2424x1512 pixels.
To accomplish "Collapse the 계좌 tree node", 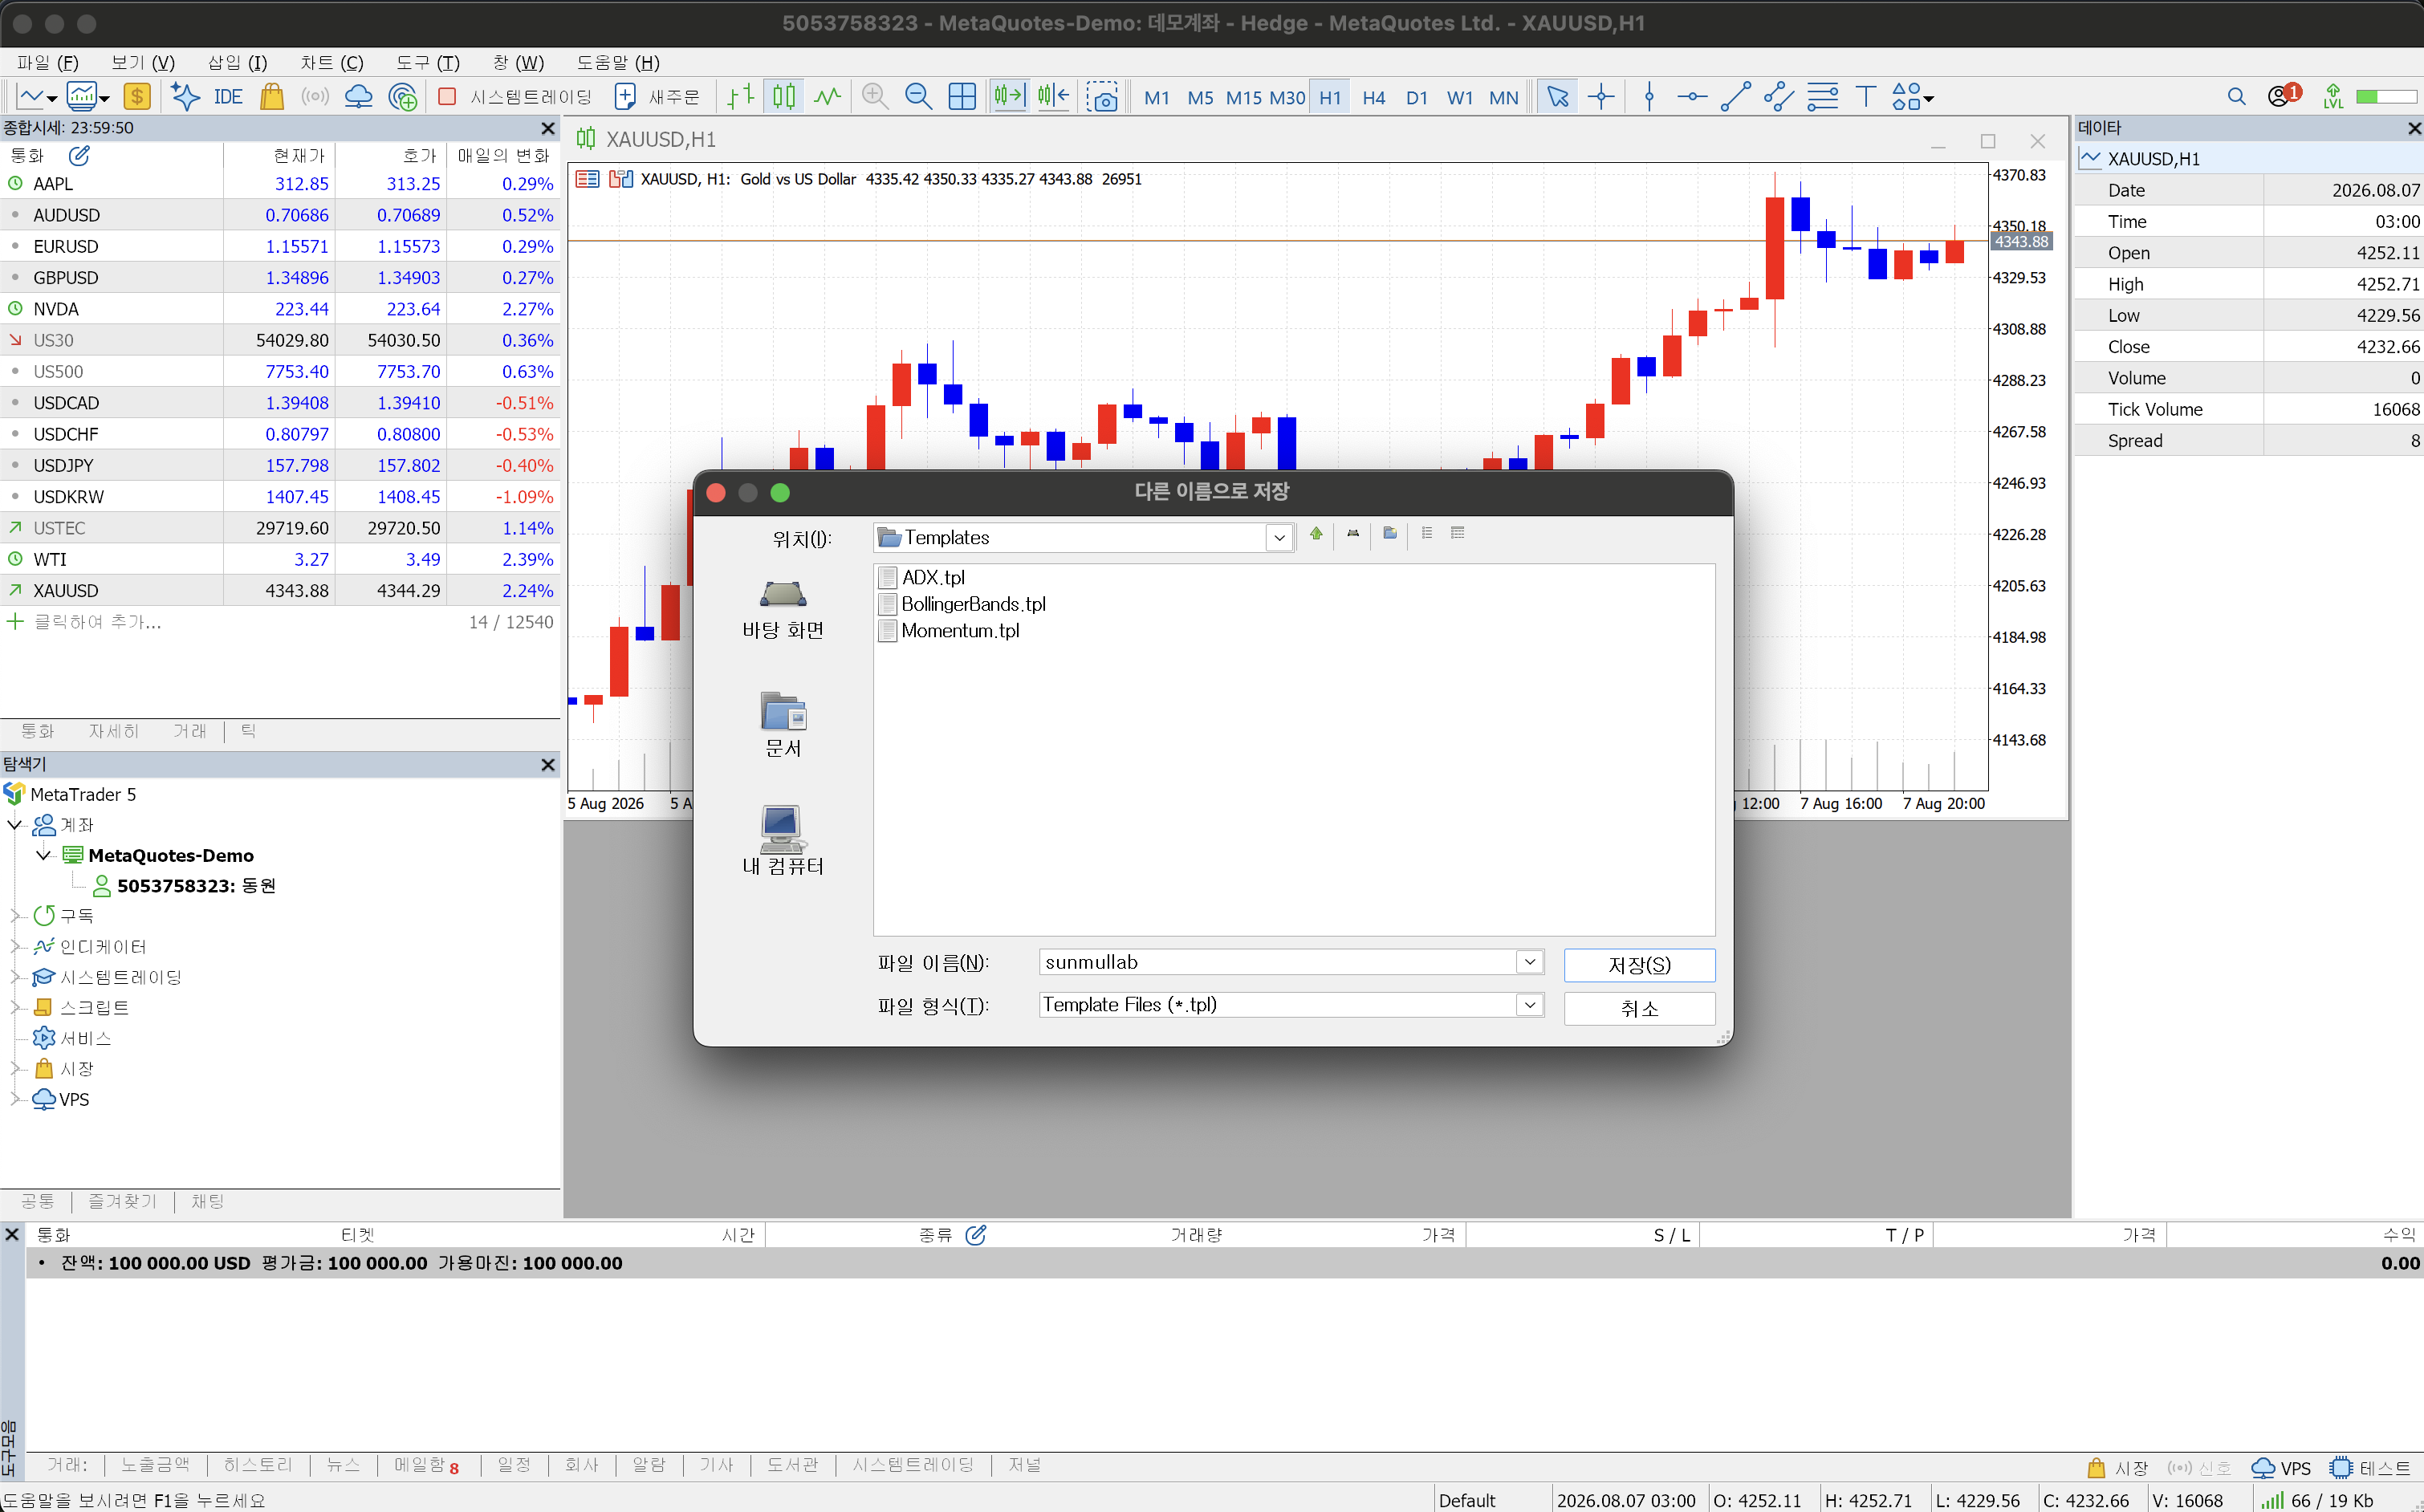I will 15,825.
